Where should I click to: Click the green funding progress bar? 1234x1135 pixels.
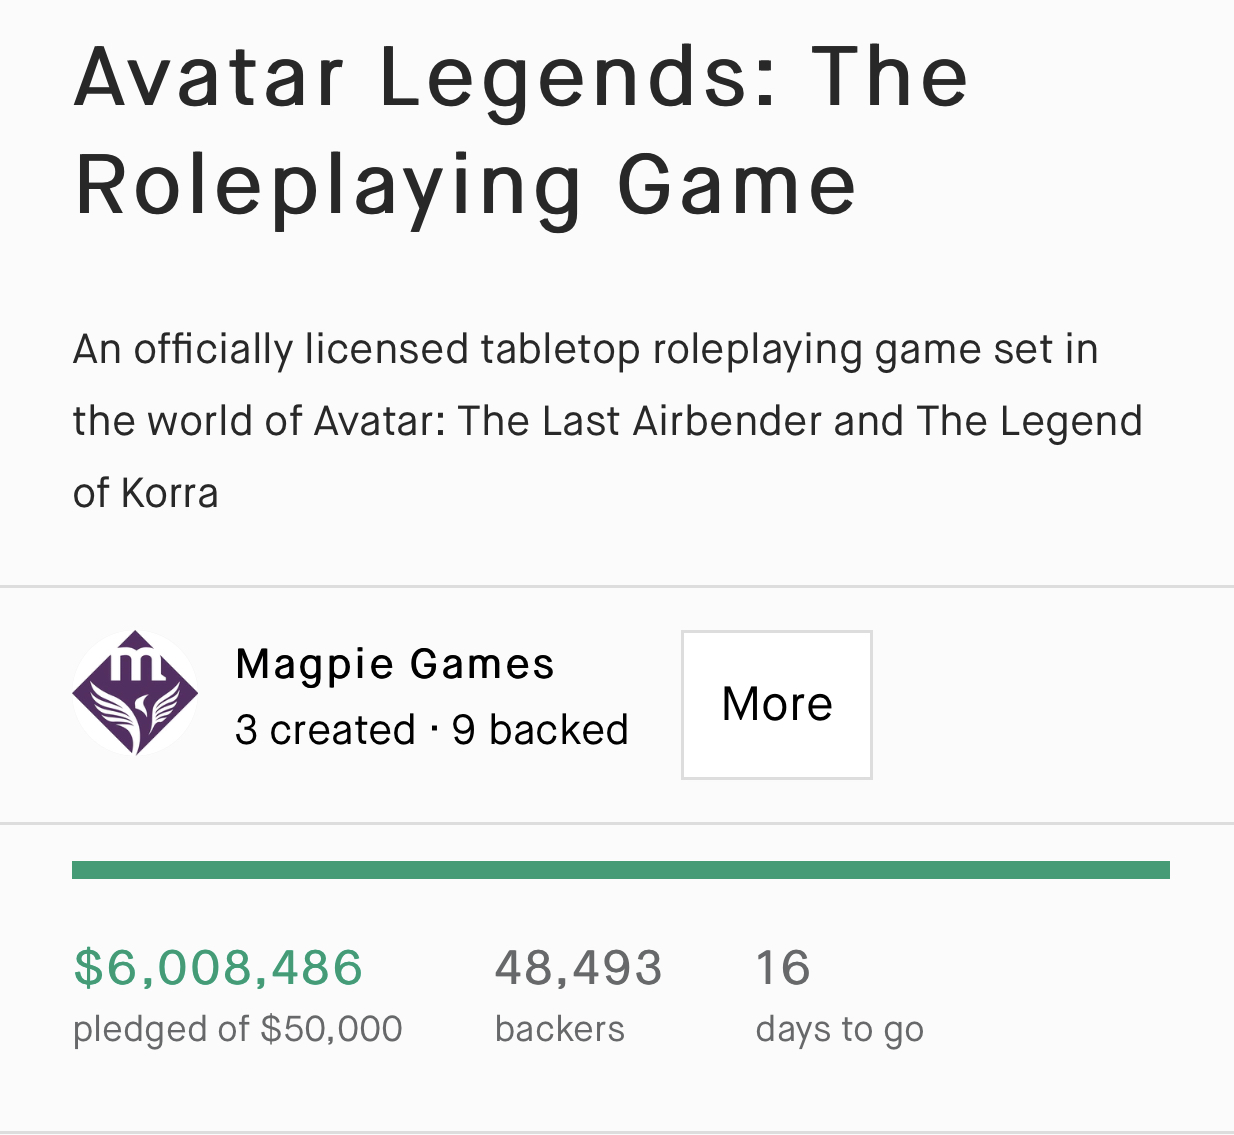coord(620,870)
